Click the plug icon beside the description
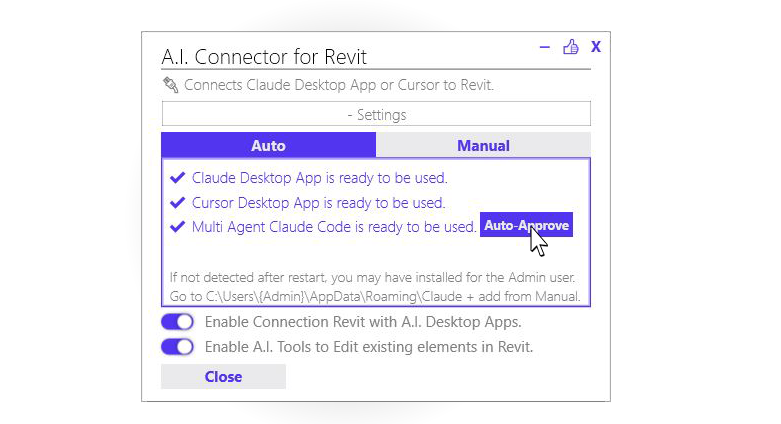This screenshot has height=424, width=781. click(170, 85)
